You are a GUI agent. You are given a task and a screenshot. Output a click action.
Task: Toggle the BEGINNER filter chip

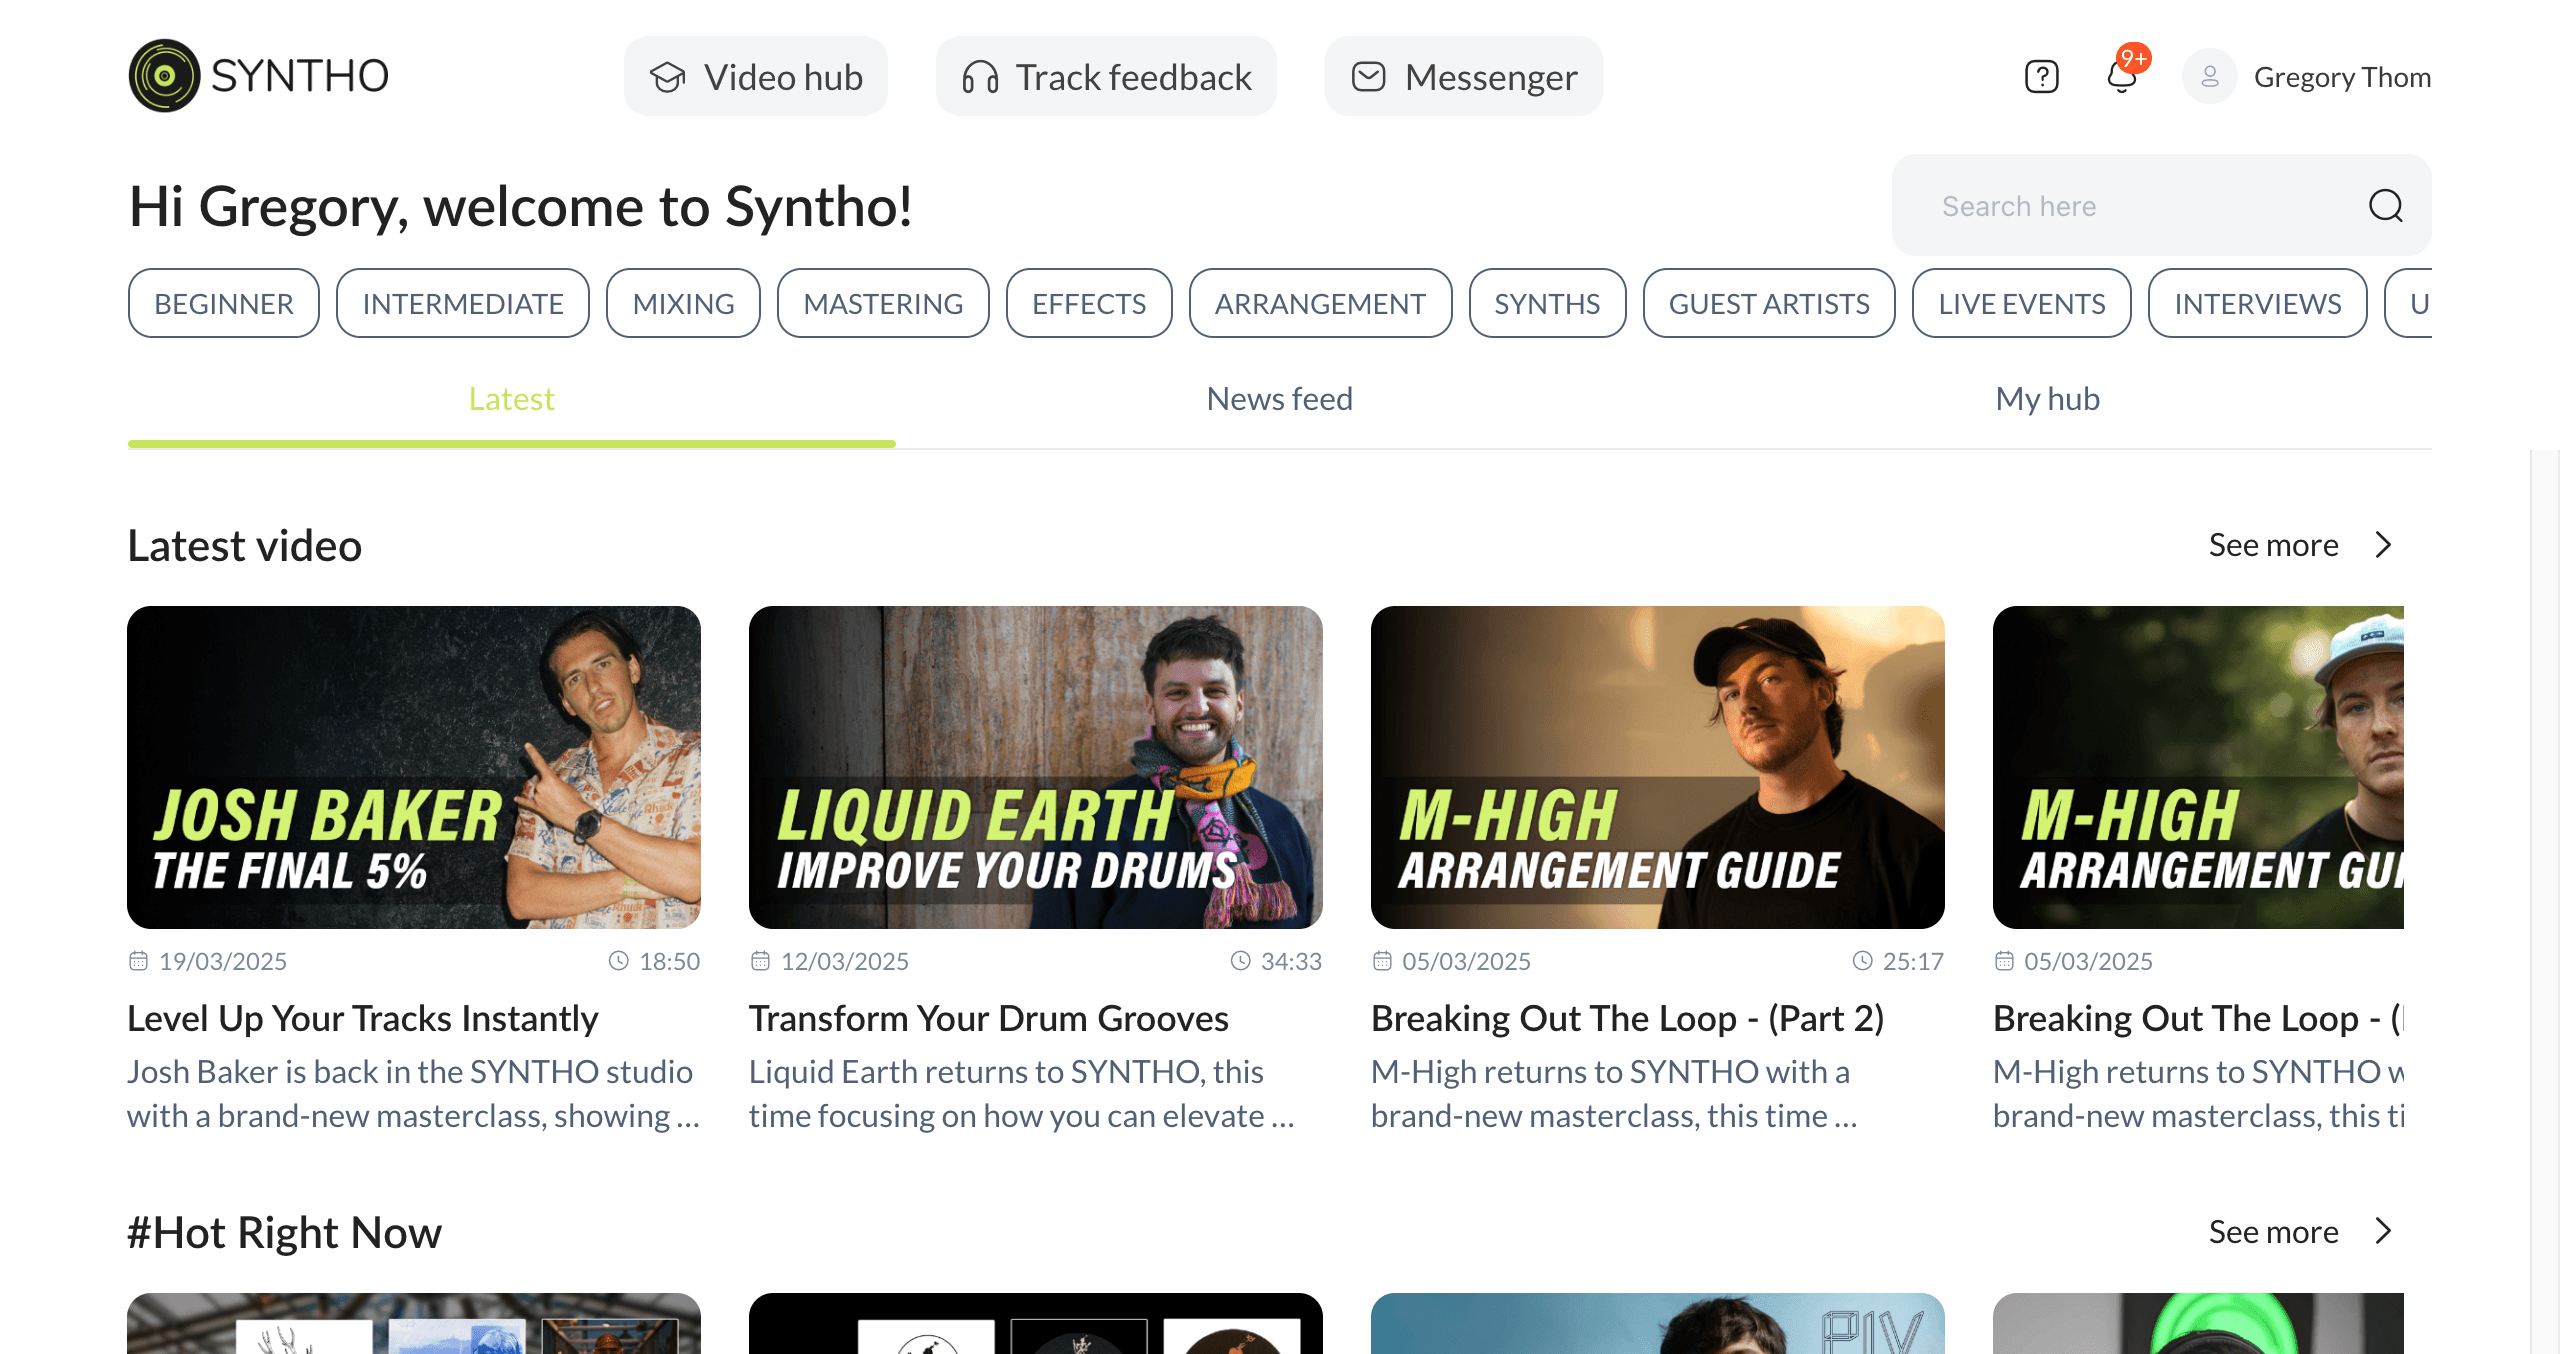[x=224, y=304]
